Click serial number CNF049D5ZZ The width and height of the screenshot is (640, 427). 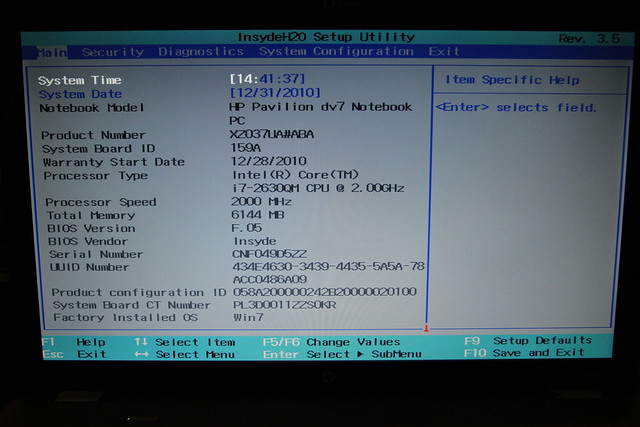tap(269, 254)
